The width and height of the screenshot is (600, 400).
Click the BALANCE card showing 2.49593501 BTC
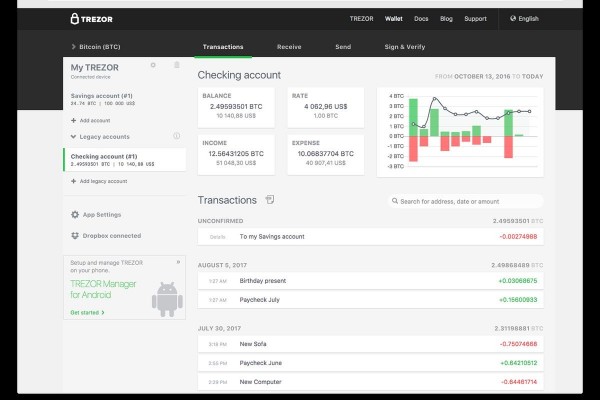click(236, 108)
